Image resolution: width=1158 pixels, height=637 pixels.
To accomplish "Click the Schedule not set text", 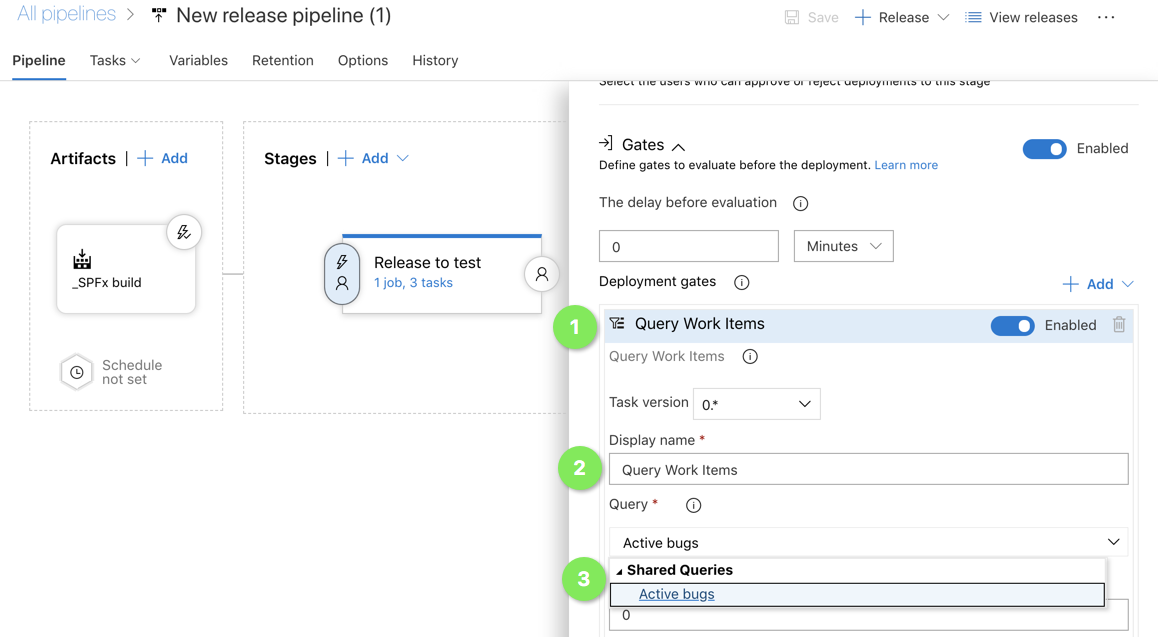I will (x=132, y=372).
